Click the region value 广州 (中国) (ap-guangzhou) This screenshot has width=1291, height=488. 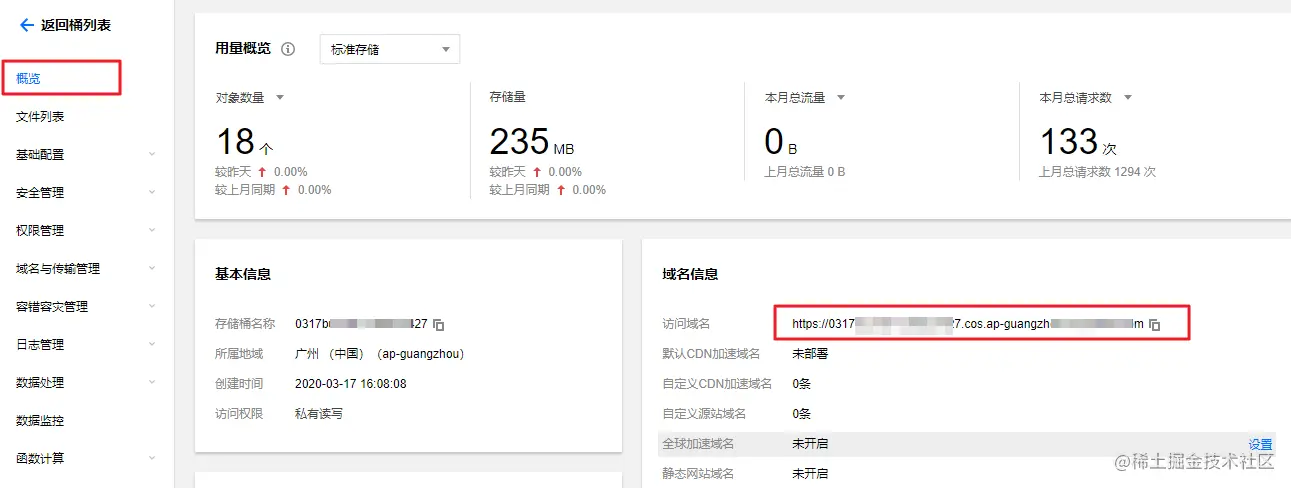pos(380,354)
